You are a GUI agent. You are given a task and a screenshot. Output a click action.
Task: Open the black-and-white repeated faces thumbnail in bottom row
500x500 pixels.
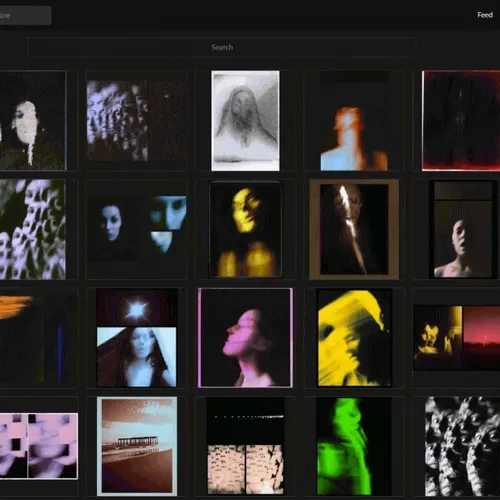pos(463,447)
